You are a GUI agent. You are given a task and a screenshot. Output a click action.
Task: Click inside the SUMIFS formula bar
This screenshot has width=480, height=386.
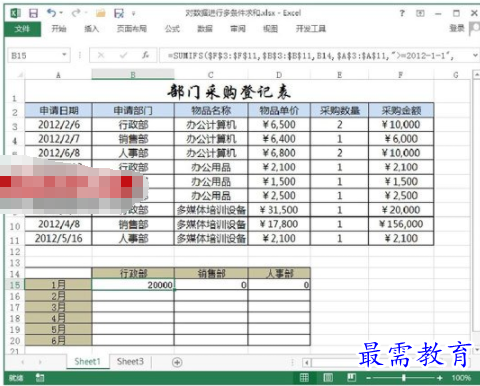tap(315, 56)
